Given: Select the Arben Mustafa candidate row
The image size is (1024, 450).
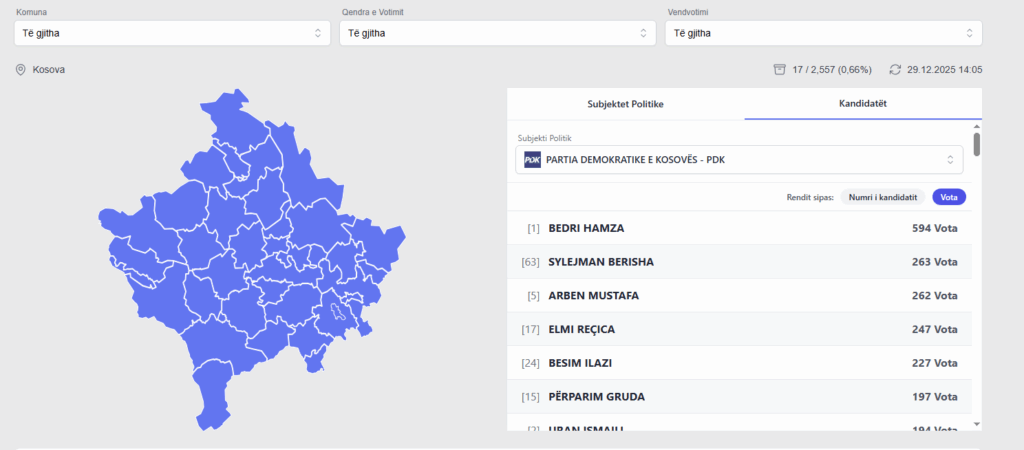Looking at the screenshot, I should click(x=740, y=296).
